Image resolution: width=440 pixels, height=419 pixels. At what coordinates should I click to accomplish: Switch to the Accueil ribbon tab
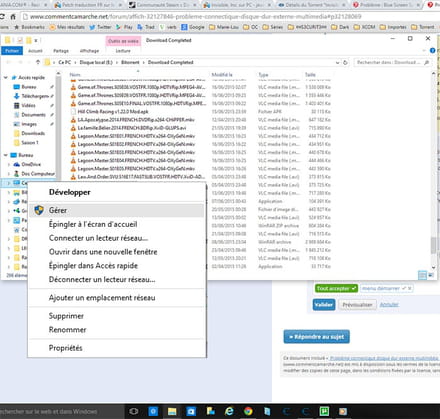pyautogui.click(x=35, y=51)
